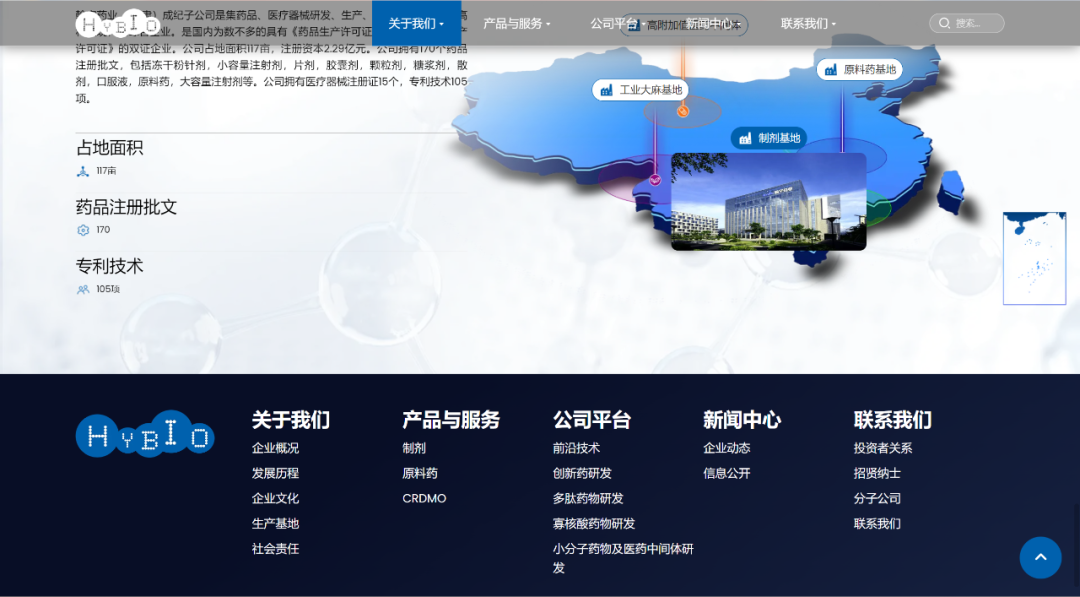
Task: Click footer heading 新闻中心
Action: [742, 419]
